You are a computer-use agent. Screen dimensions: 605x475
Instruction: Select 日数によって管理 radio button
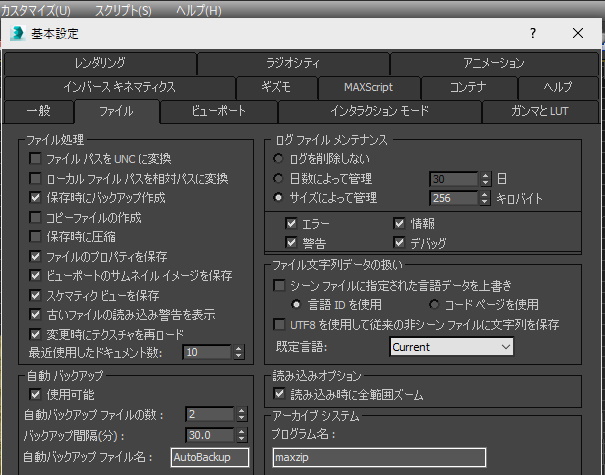(x=278, y=179)
